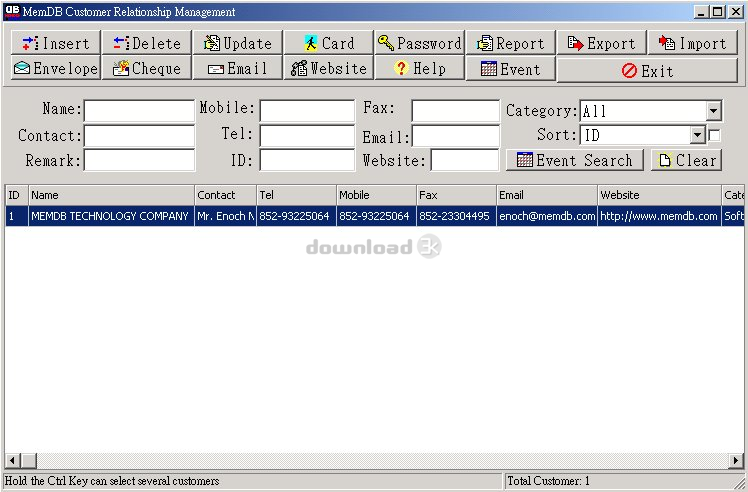This screenshot has height=492, width=748.
Task: Click the Event Search button
Action: tap(574, 160)
